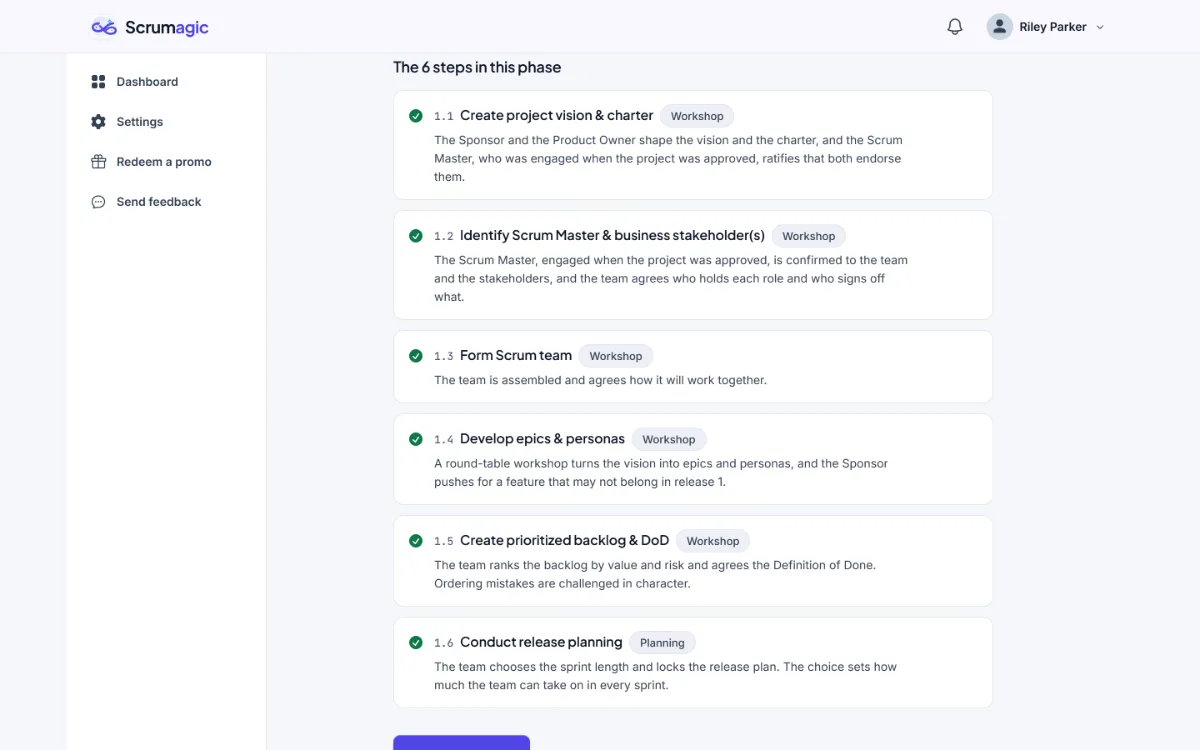Select Redeem a promo in the sidebar
The height and width of the screenshot is (750, 1200).
pyautogui.click(x=166, y=162)
